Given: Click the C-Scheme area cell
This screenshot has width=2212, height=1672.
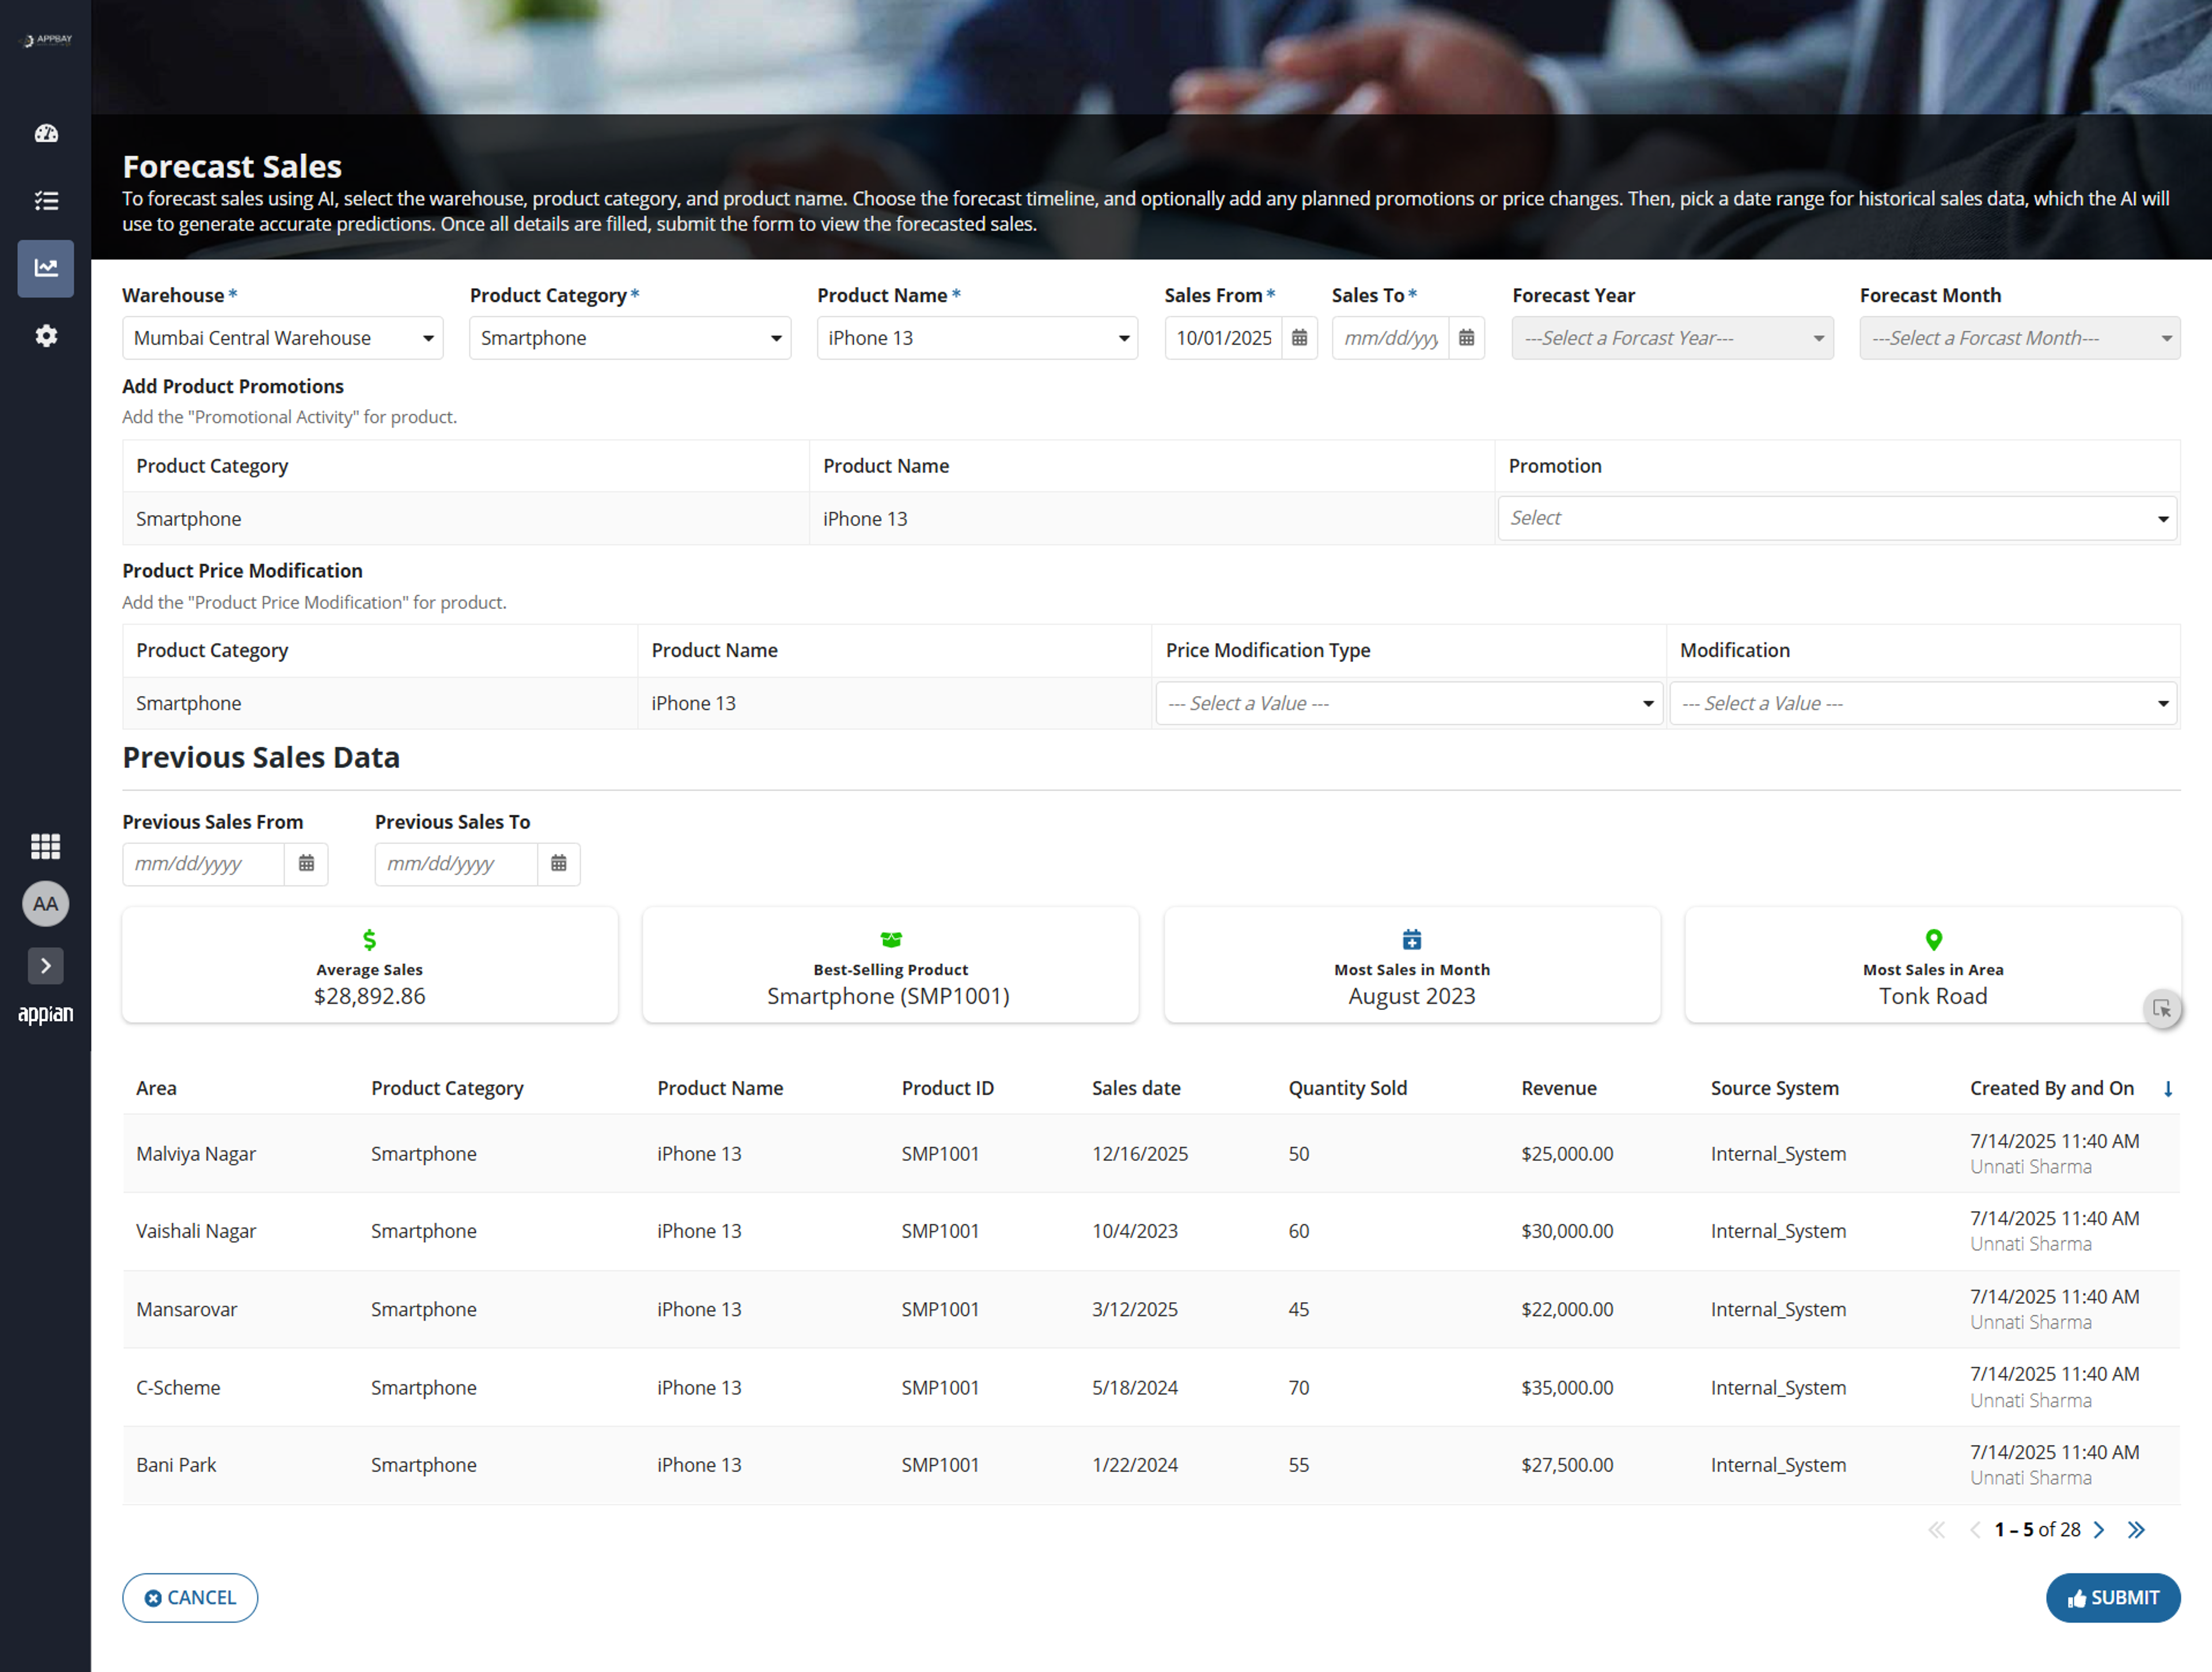Looking at the screenshot, I should point(178,1387).
